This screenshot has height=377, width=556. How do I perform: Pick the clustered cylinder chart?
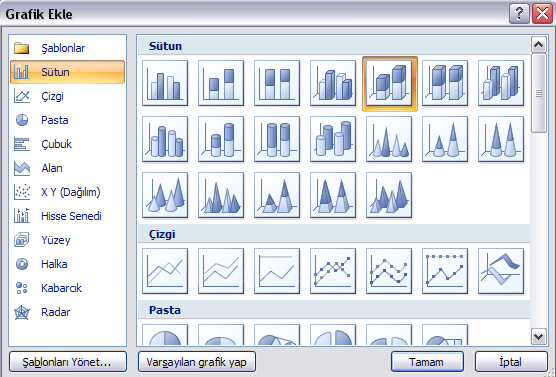pyautogui.click(x=165, y=139)
